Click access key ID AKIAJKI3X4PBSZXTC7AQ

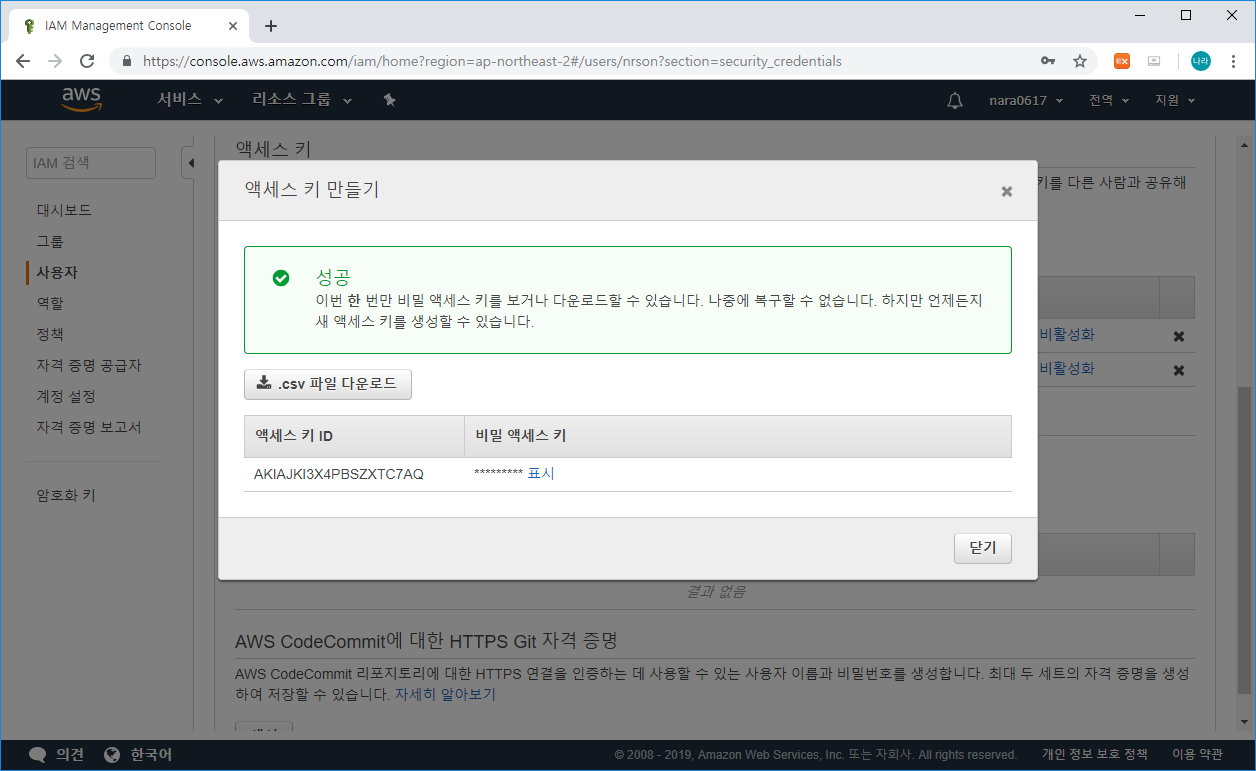click(x=339, y=474)
